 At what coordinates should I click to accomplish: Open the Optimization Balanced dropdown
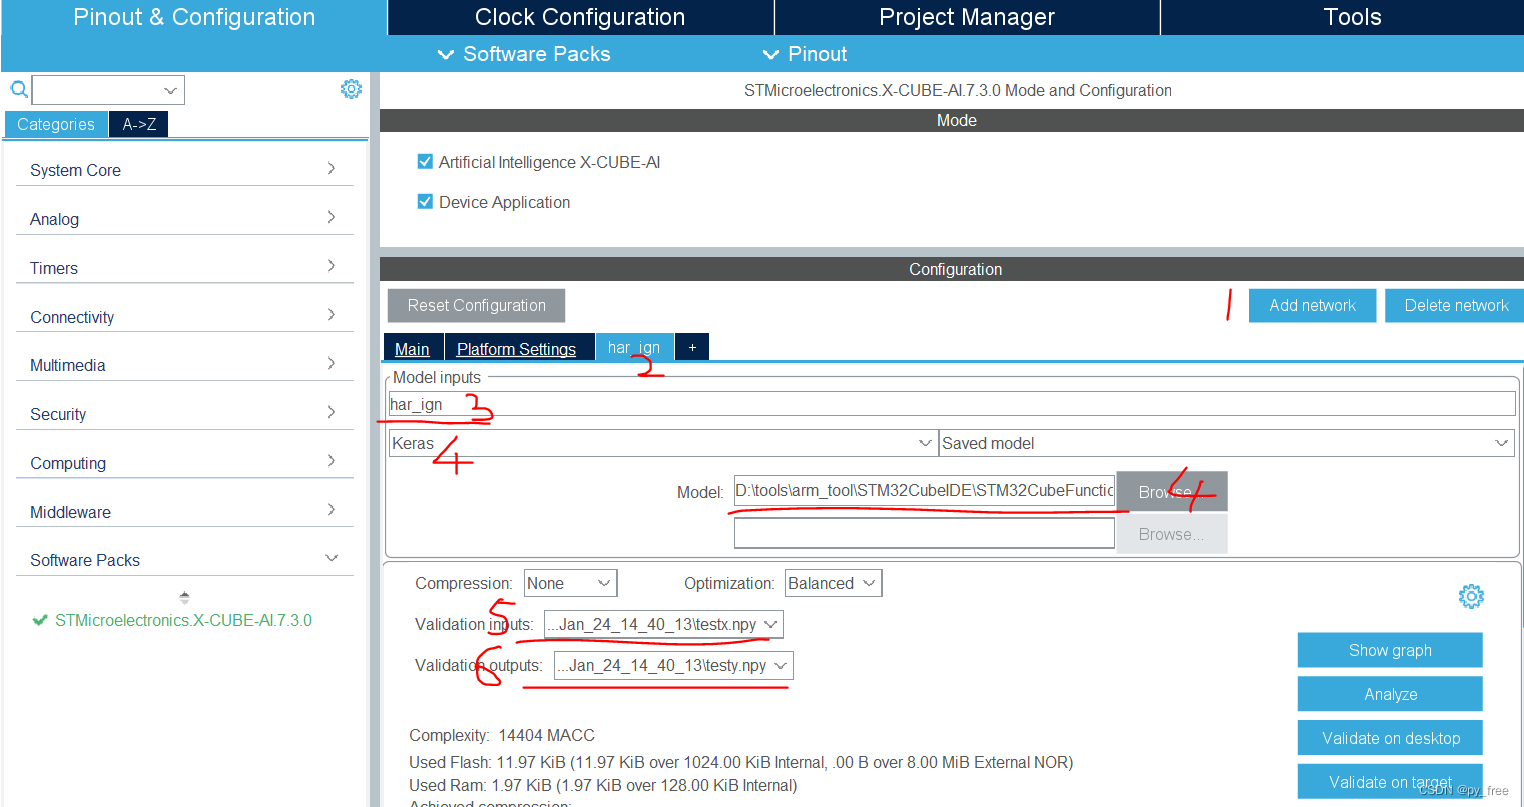[x=833, y=583]
